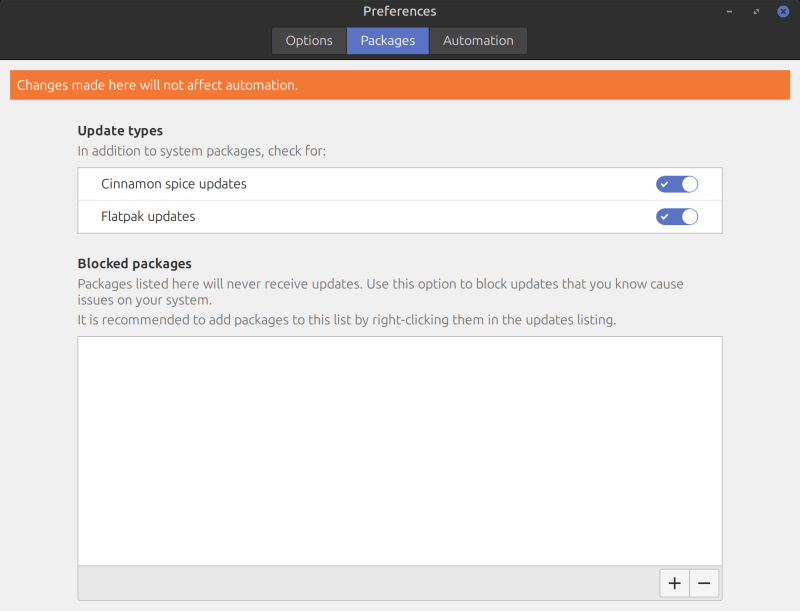Click the Flatpak updates row
The image size is (800, 611).
[300, 217]
